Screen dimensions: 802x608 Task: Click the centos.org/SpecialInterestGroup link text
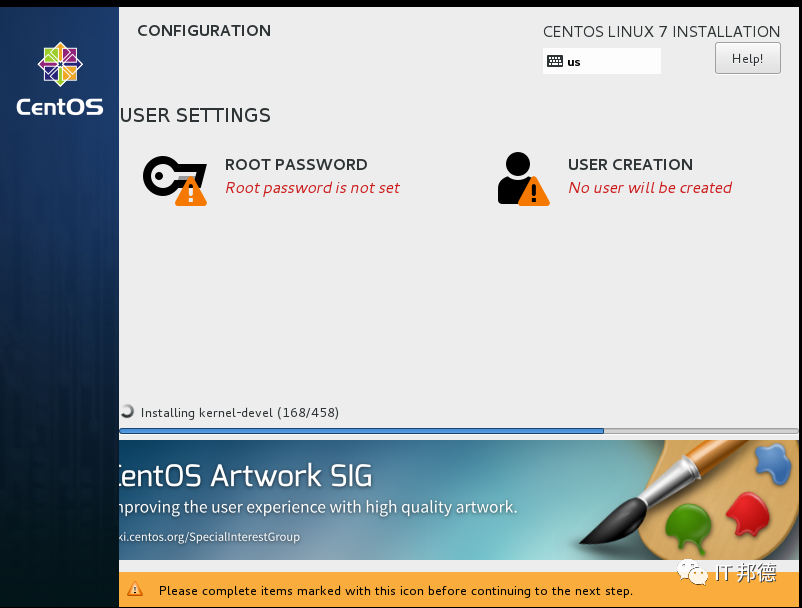pos(210,537)
